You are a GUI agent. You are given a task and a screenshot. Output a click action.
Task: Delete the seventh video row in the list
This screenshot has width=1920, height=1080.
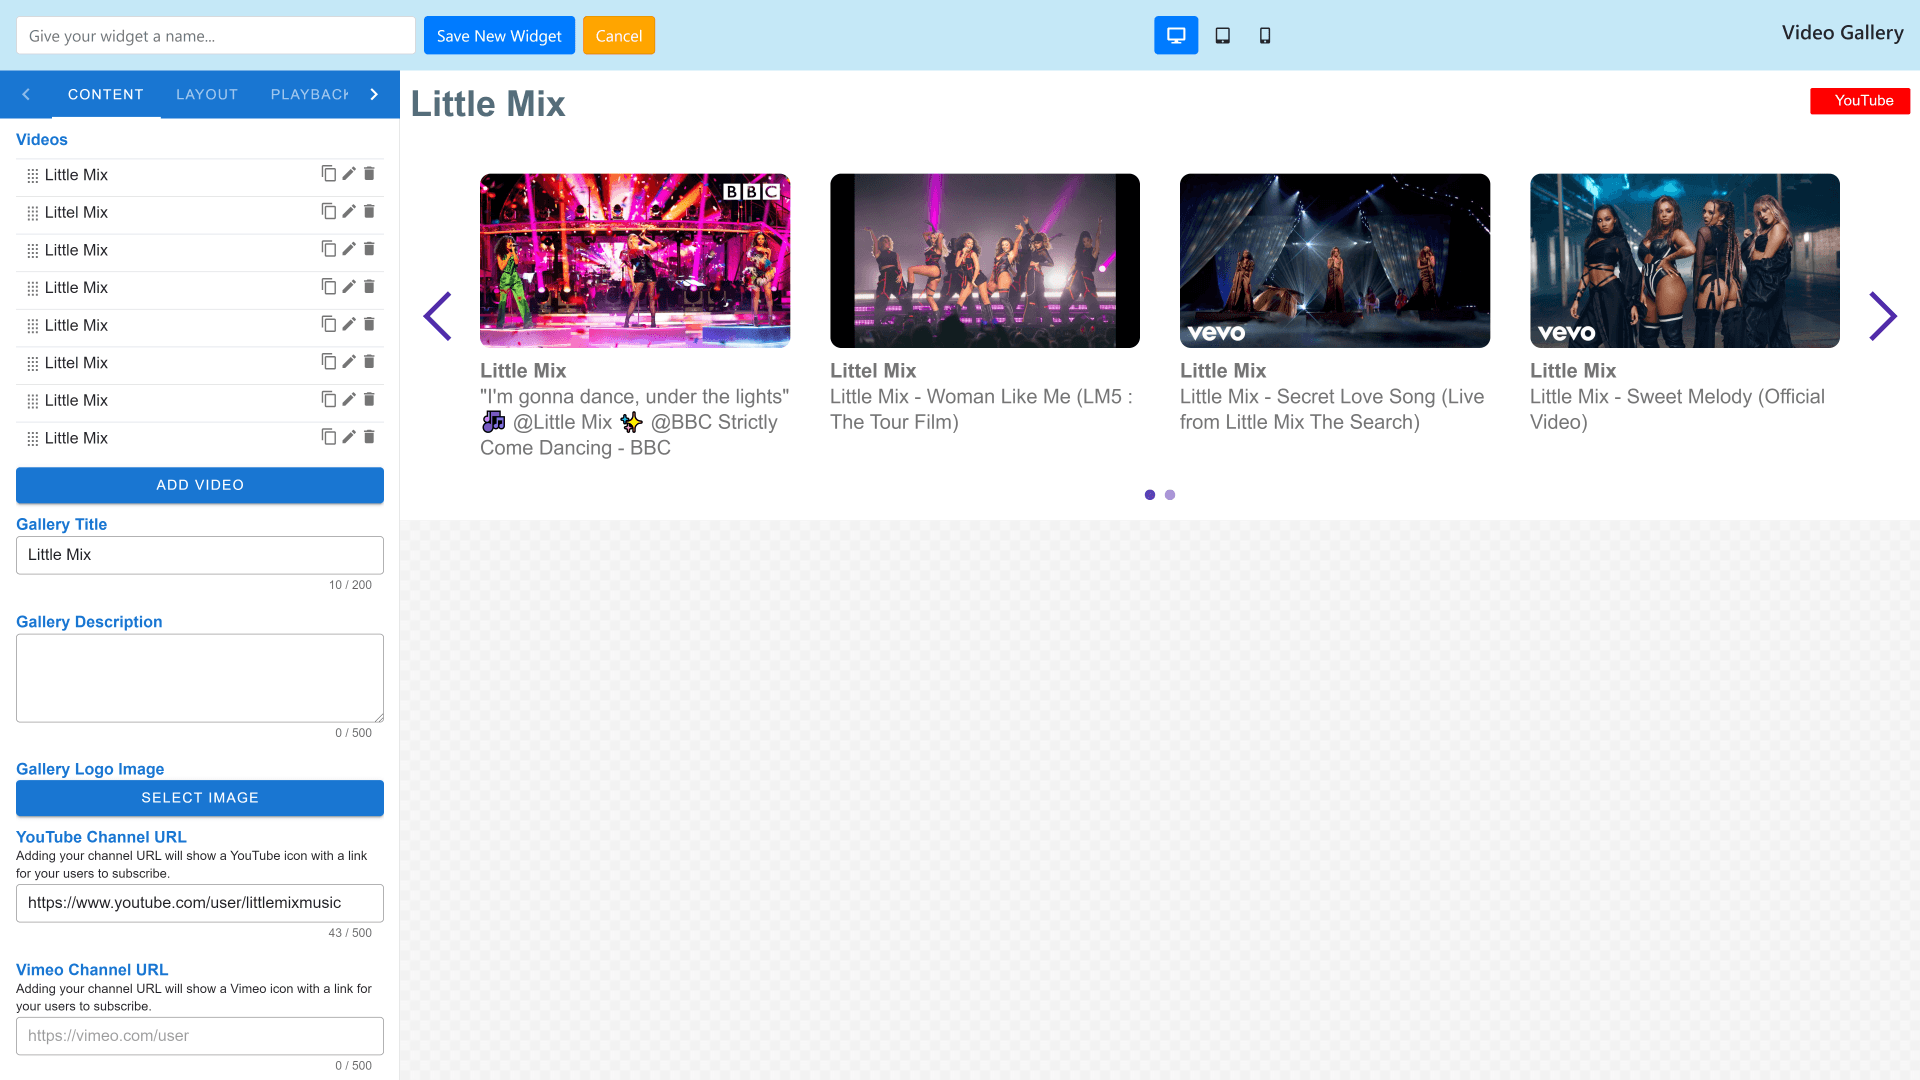click(x=369, y=399)
